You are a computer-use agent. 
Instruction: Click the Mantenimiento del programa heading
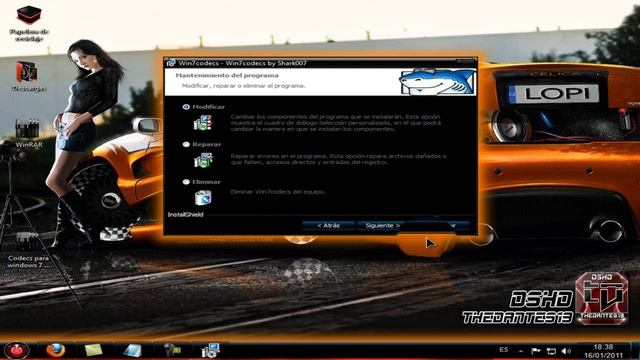point(227,76)
